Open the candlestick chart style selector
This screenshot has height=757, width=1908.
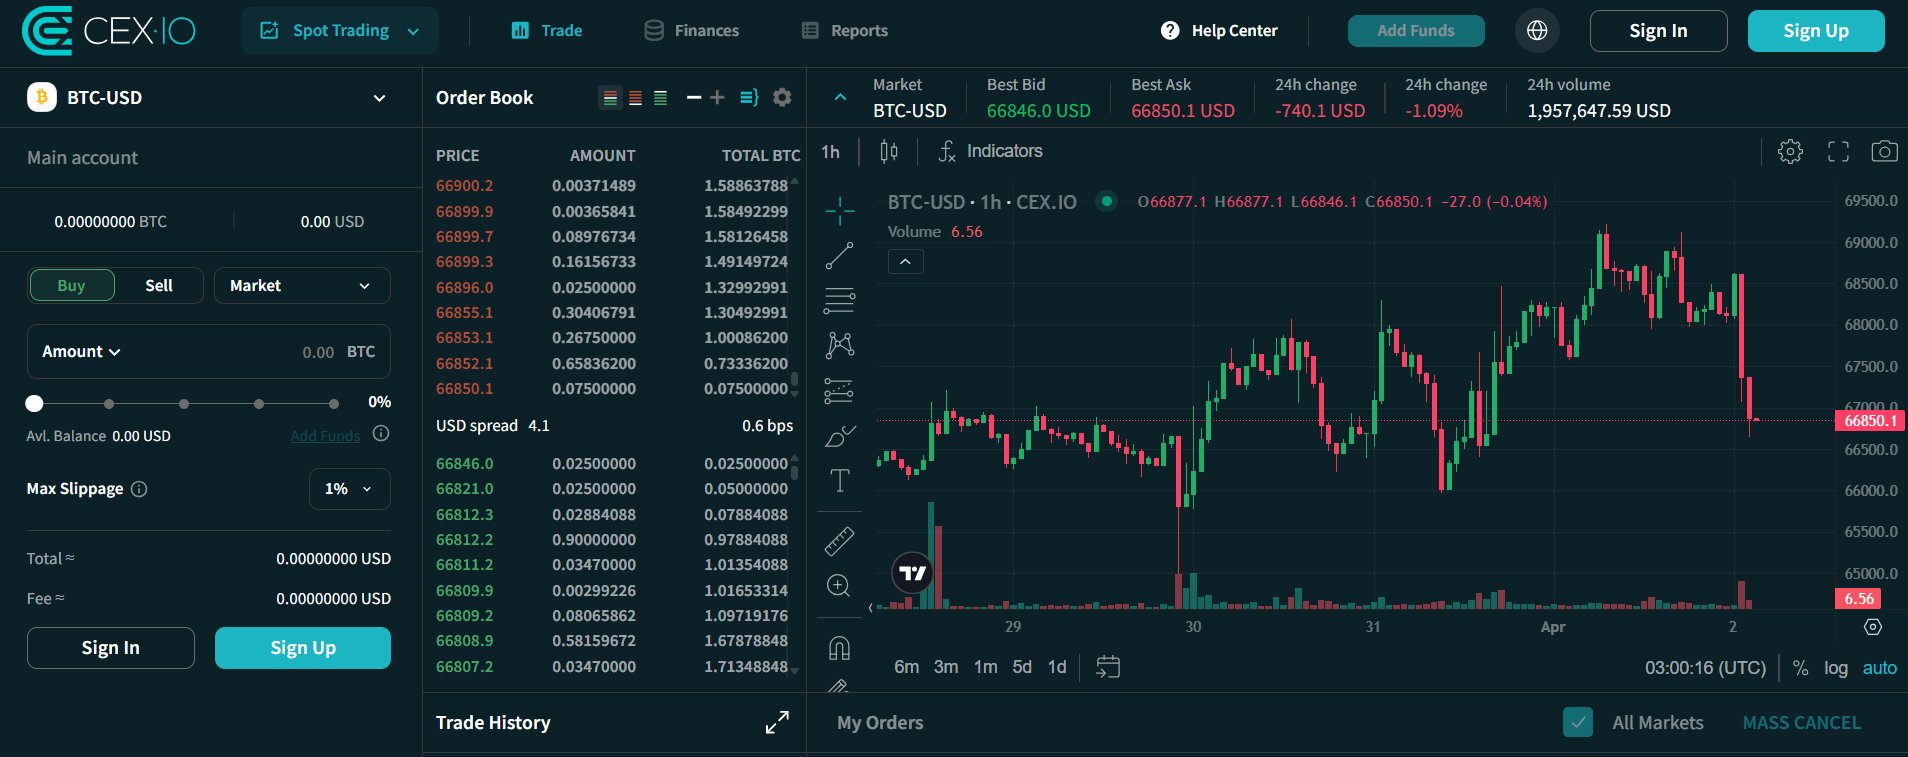(889, 151)
